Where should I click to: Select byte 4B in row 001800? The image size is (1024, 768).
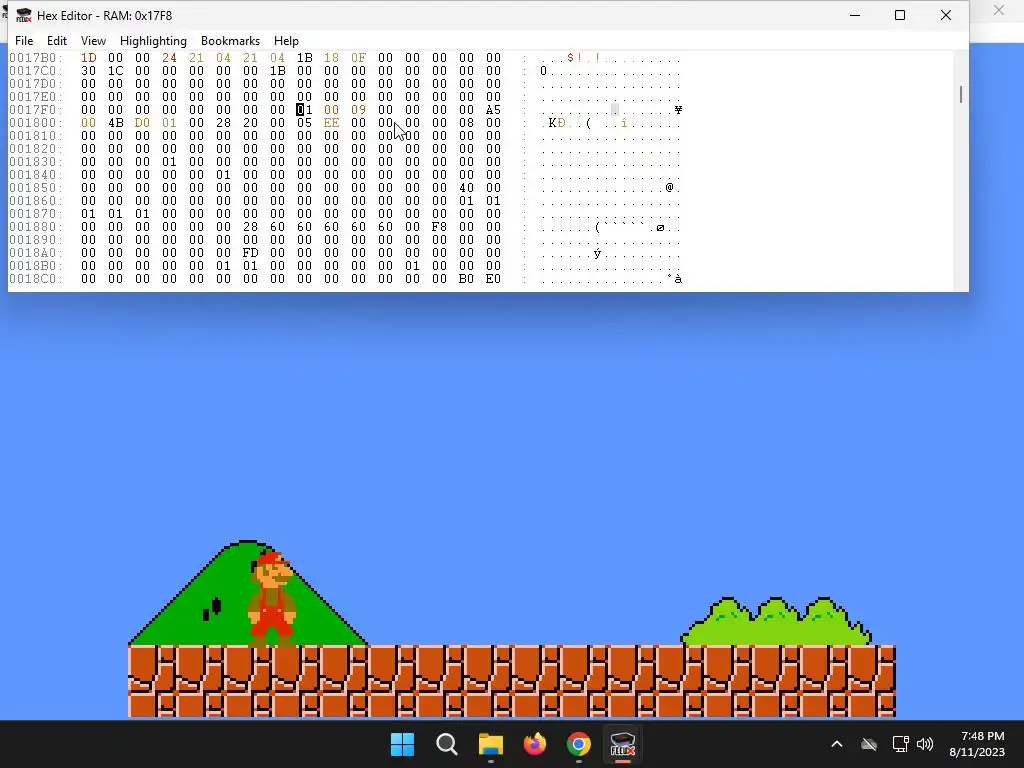tap(116, 123)
